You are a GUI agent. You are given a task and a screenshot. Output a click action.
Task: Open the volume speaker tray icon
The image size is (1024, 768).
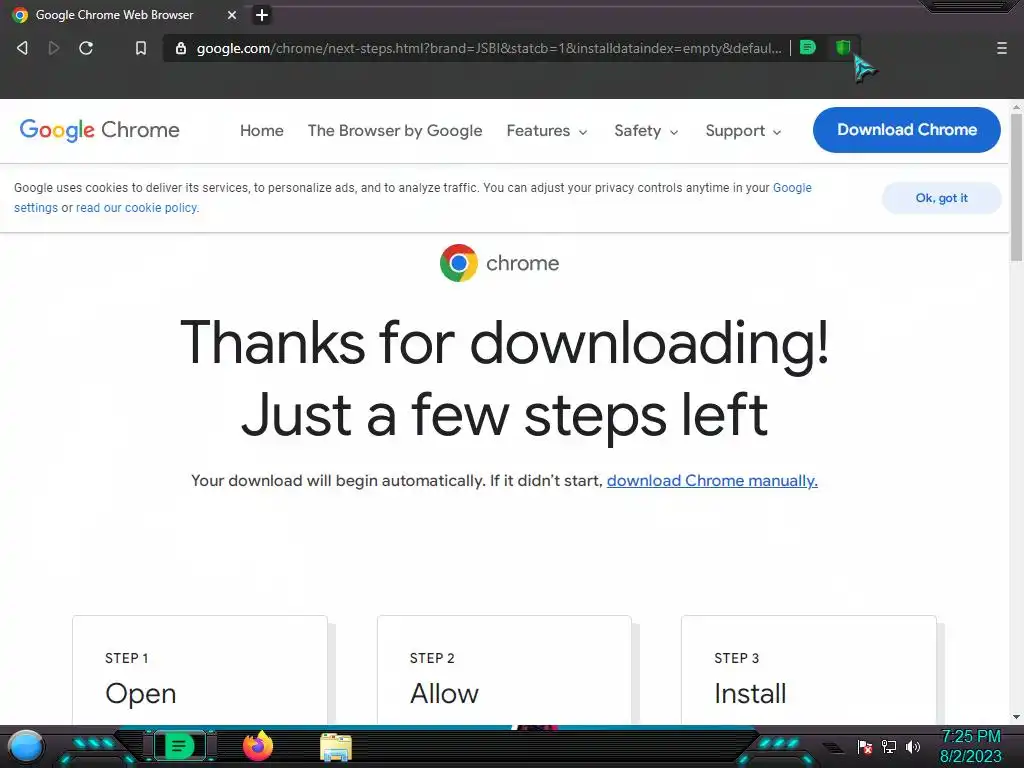pyautogui.click(x=912, y=746)
